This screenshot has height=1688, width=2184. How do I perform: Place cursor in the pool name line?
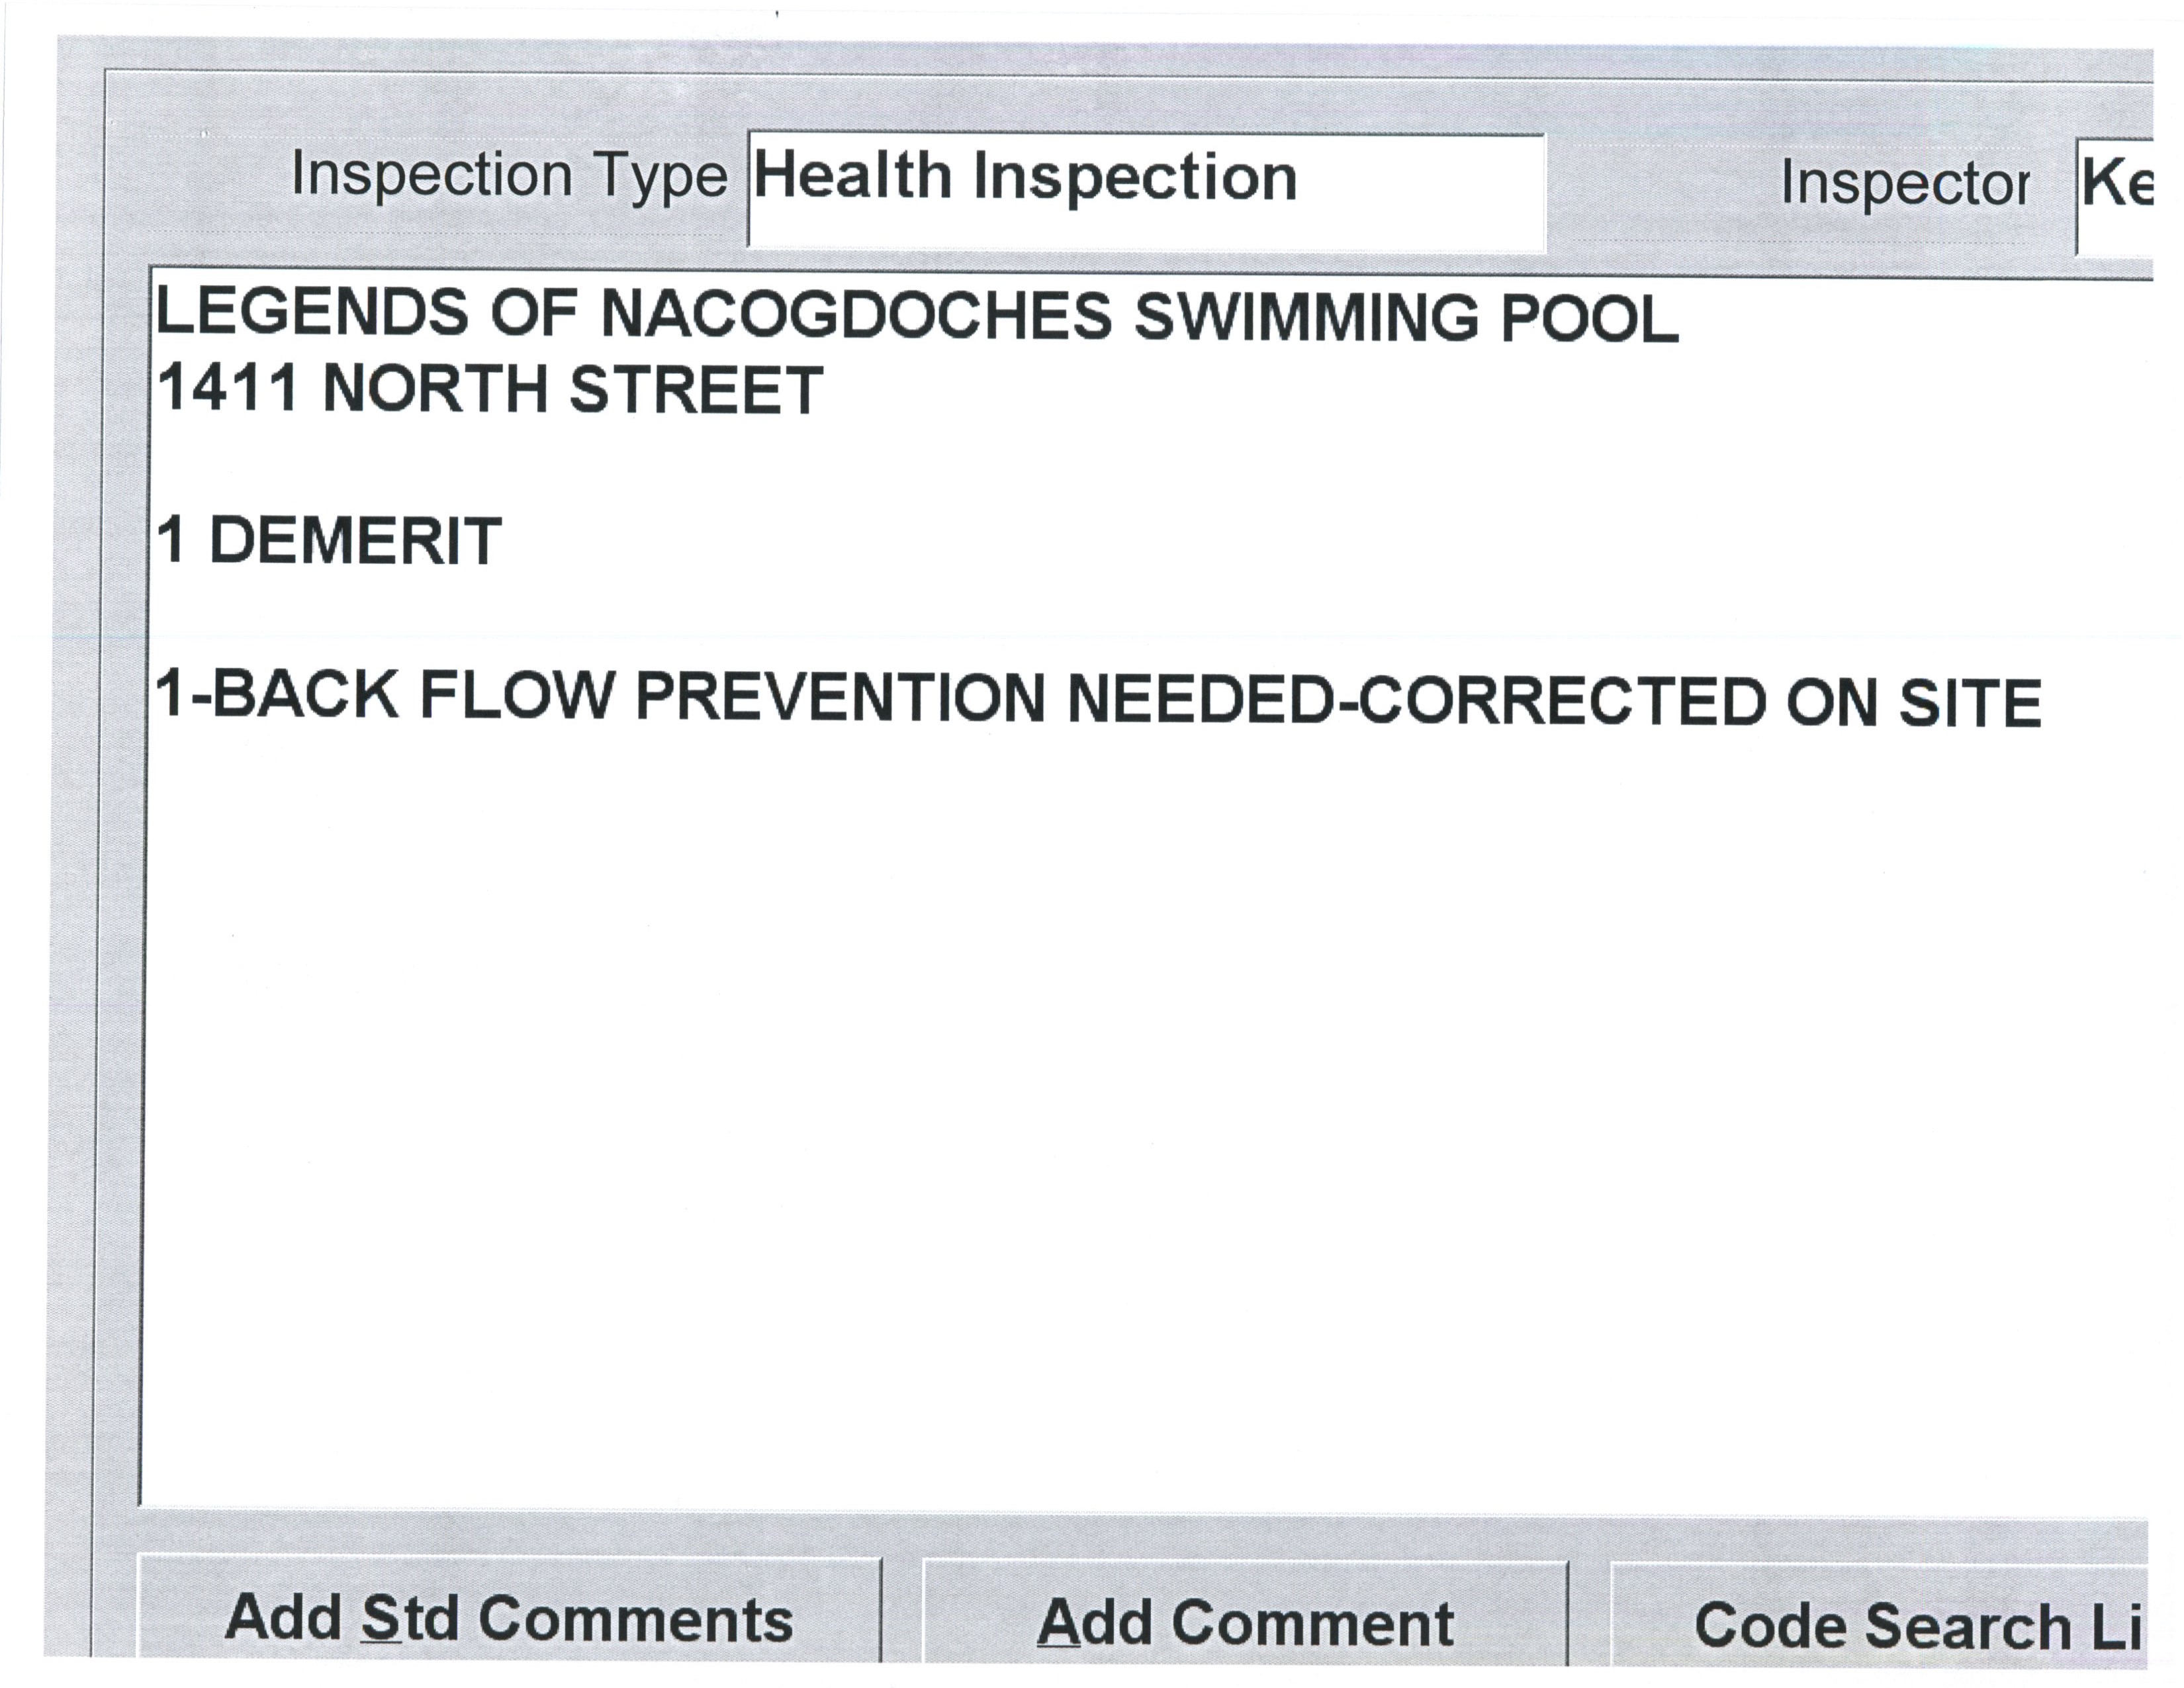coord(916,316)
